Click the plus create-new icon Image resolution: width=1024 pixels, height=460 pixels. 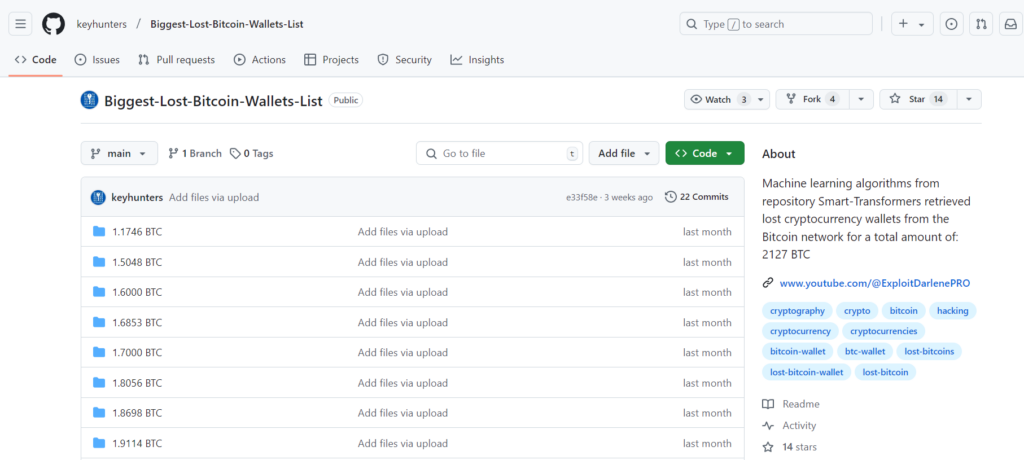(x=903, y=24)
